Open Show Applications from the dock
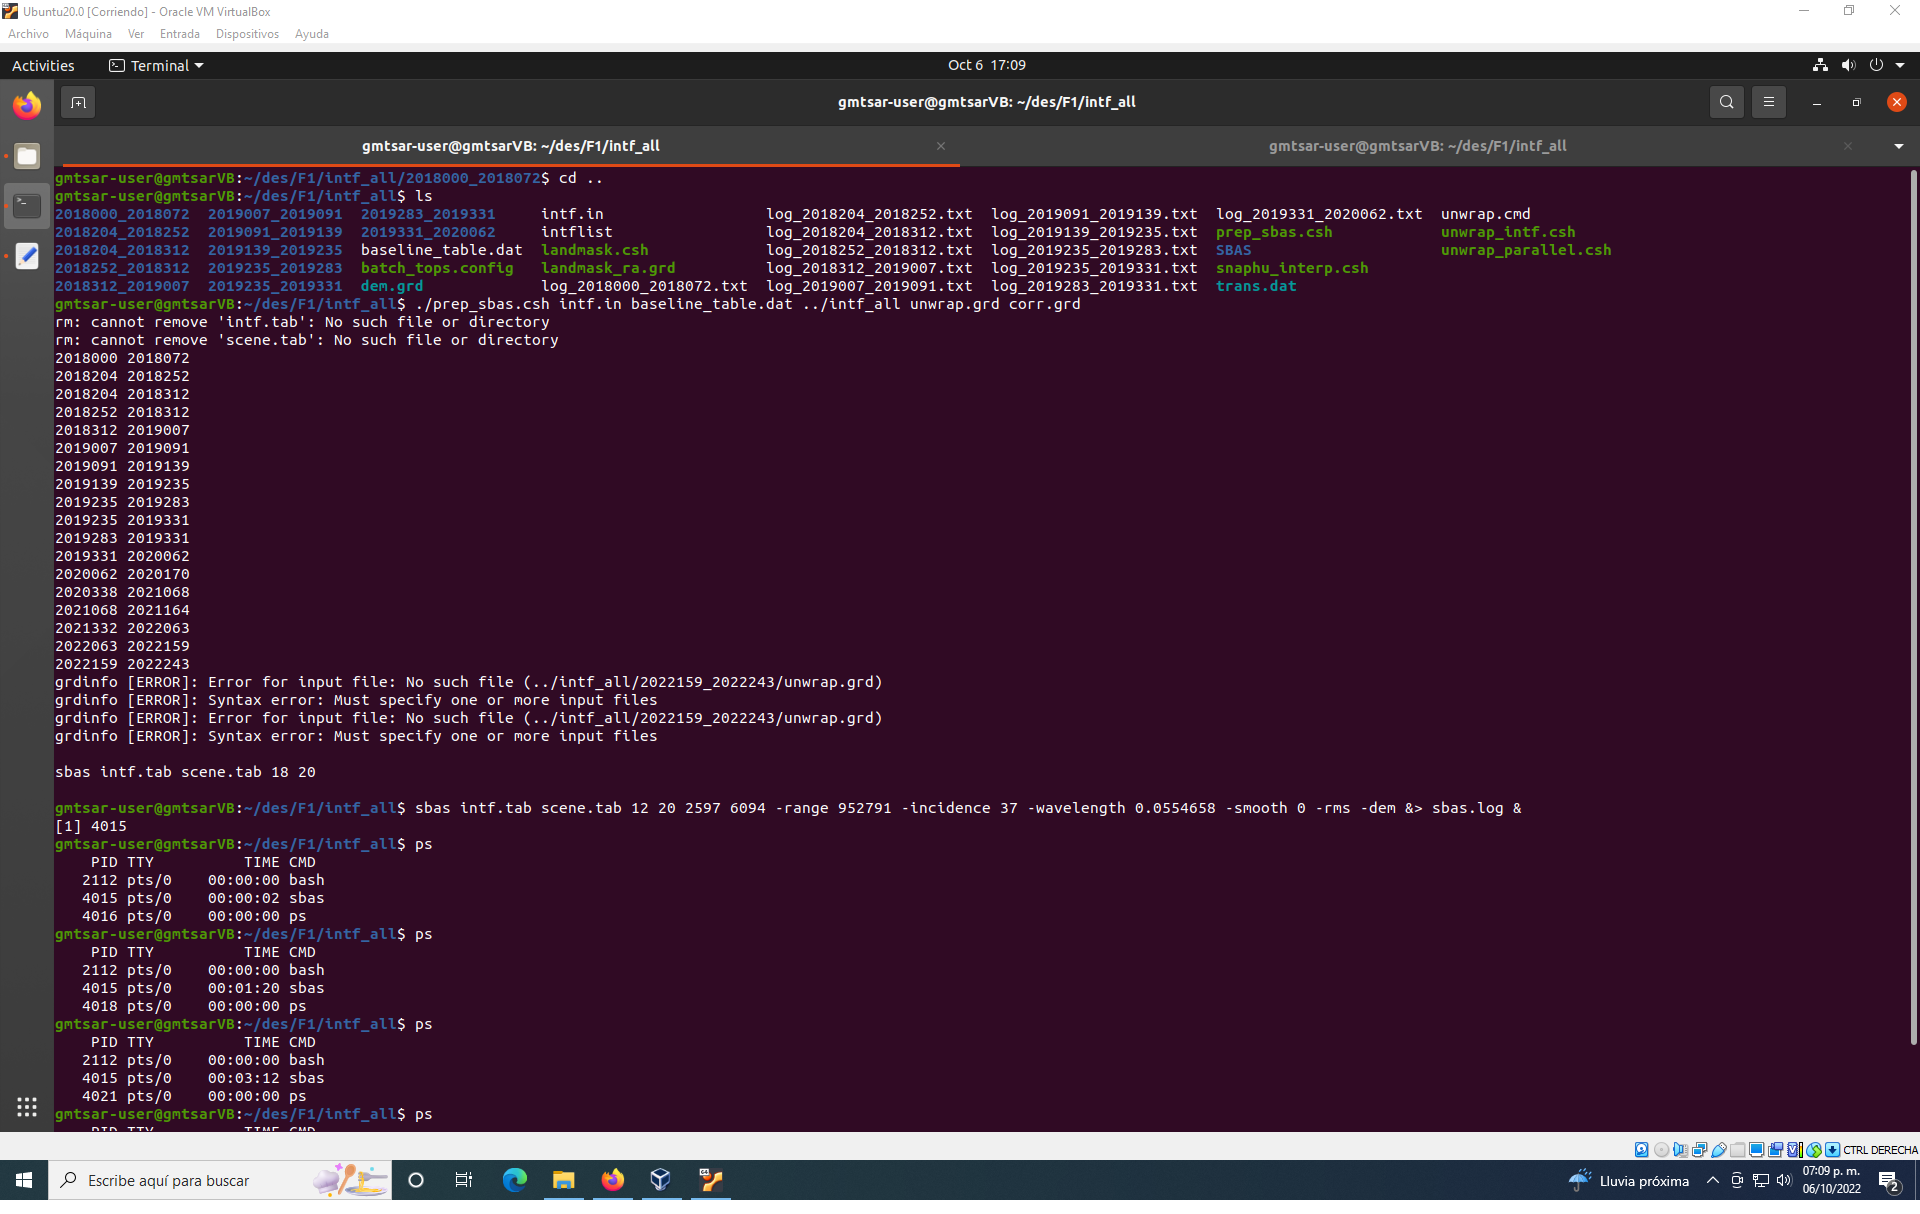Screen dimensions: 1920x1214 tap(27, 1107)
